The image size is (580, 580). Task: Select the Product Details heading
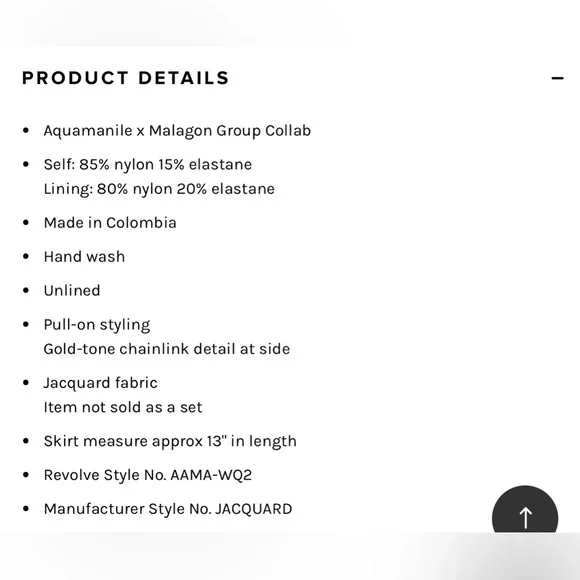point(126,78)
